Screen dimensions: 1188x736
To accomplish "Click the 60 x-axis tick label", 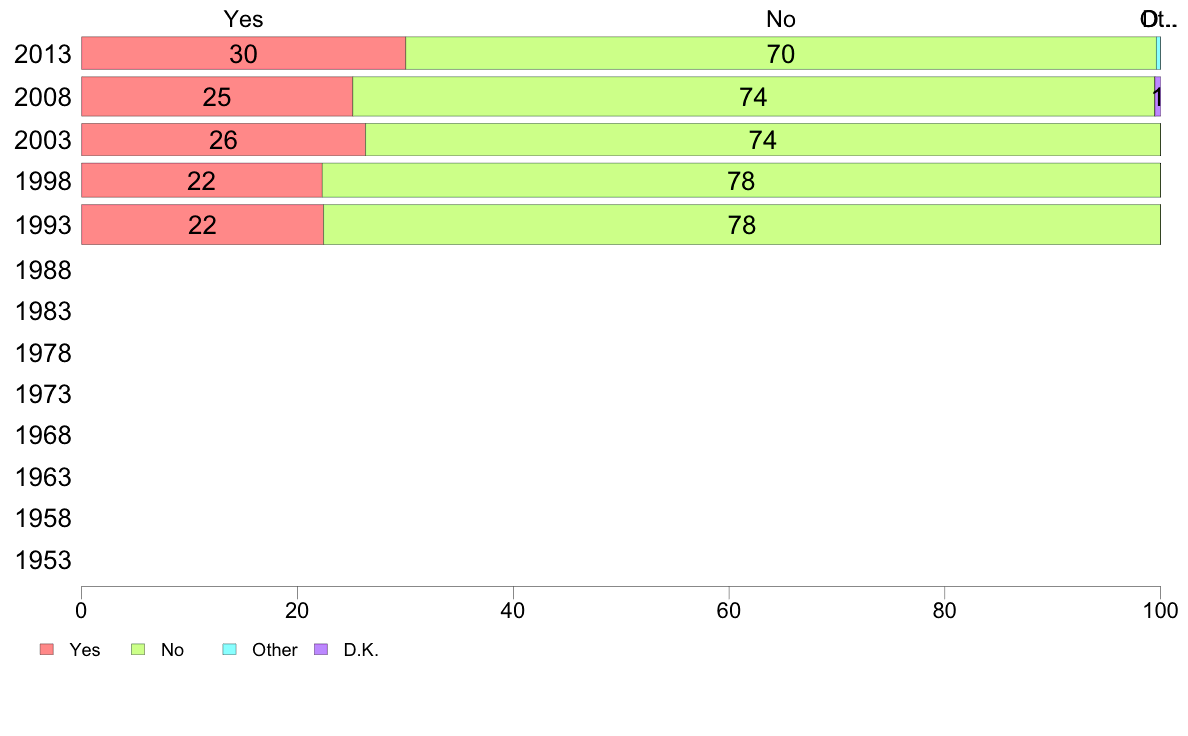I will [729, 610].
